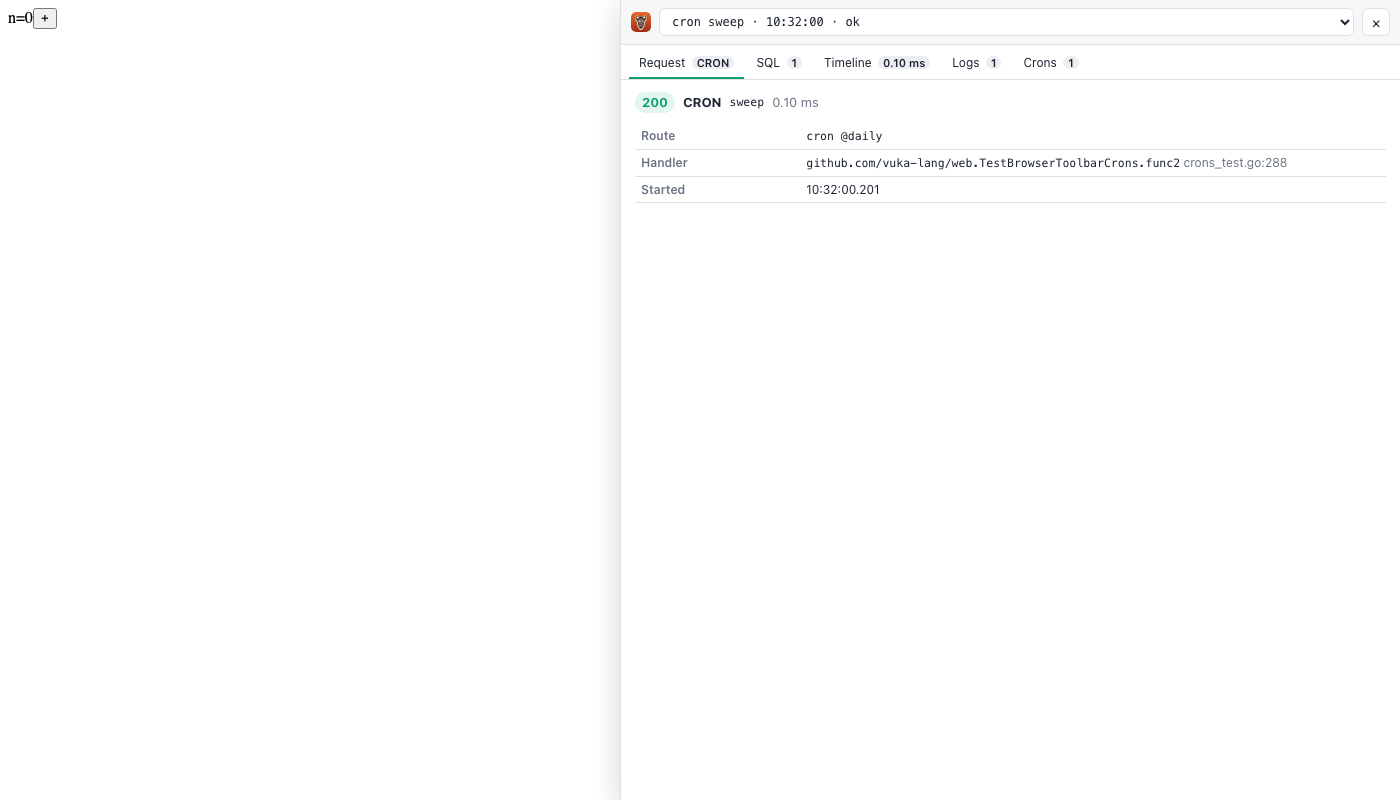Image resolution: width=1400 pixels, height=800 pixels.
Task: Select the handler function path text
Action: [x=993, y=163]
